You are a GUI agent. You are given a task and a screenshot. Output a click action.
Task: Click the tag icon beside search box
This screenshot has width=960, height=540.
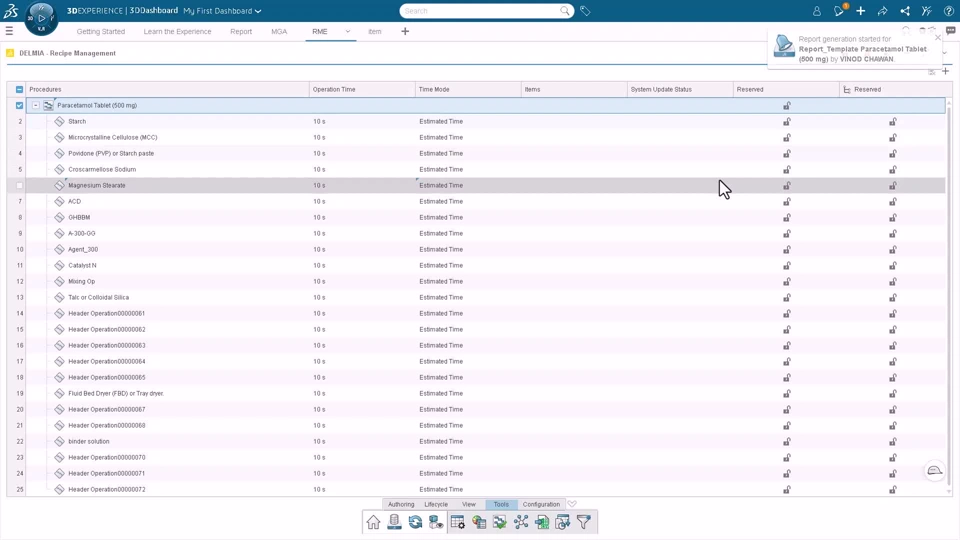pos(585,11)
